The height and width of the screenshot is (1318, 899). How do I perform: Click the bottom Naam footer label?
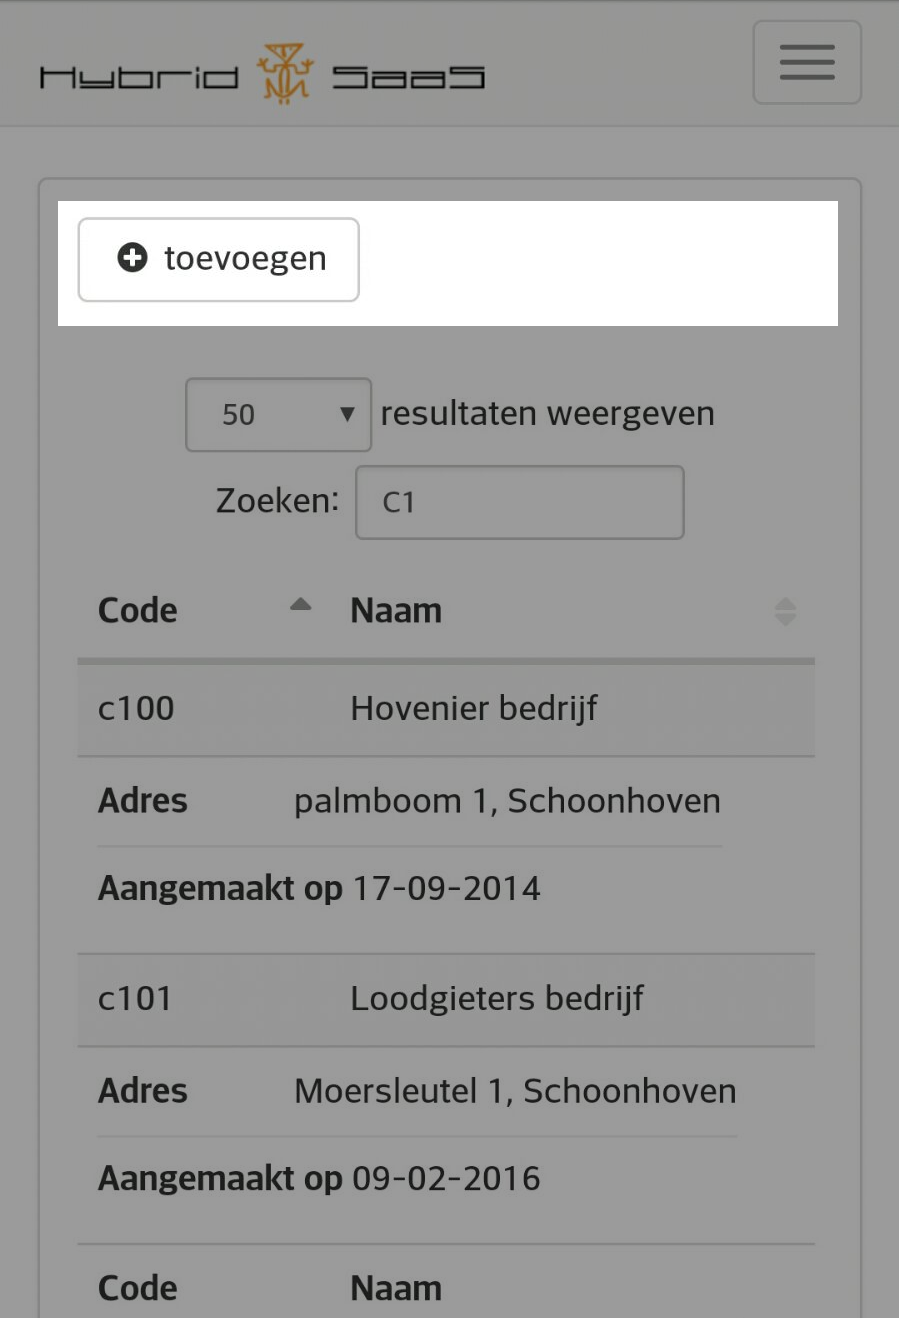[396, 1288]
